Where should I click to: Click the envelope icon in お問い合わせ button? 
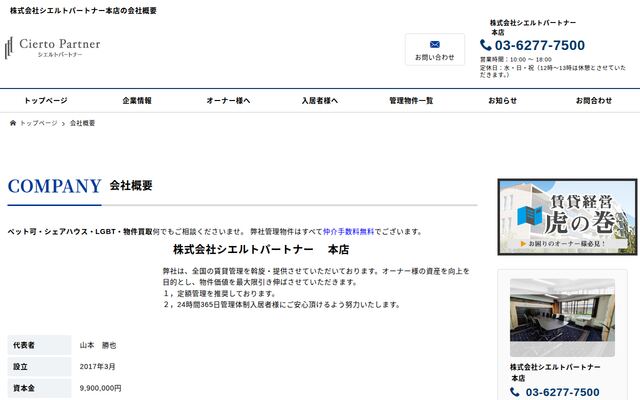coord(435,44)
